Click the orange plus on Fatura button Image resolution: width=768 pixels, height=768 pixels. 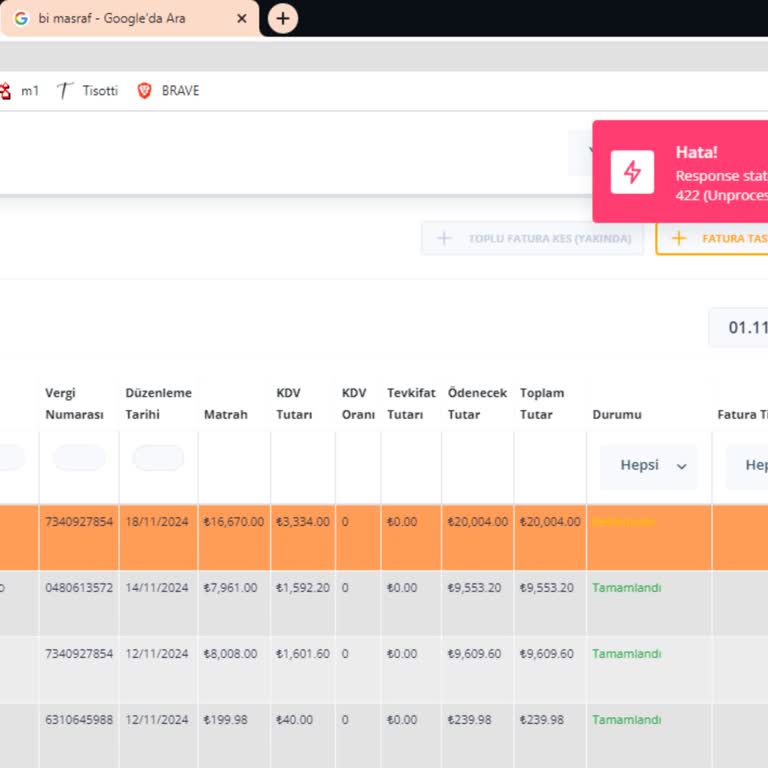click(679, 239)
